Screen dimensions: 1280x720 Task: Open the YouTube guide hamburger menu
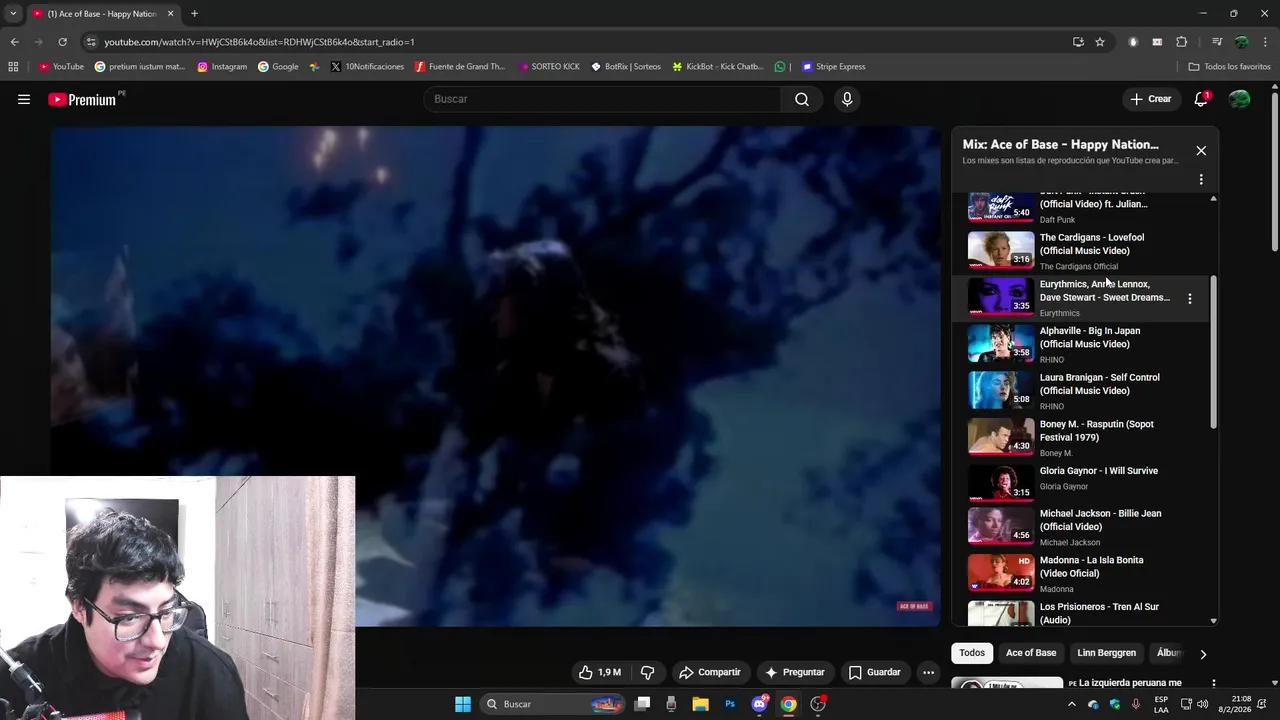[24, 99]
